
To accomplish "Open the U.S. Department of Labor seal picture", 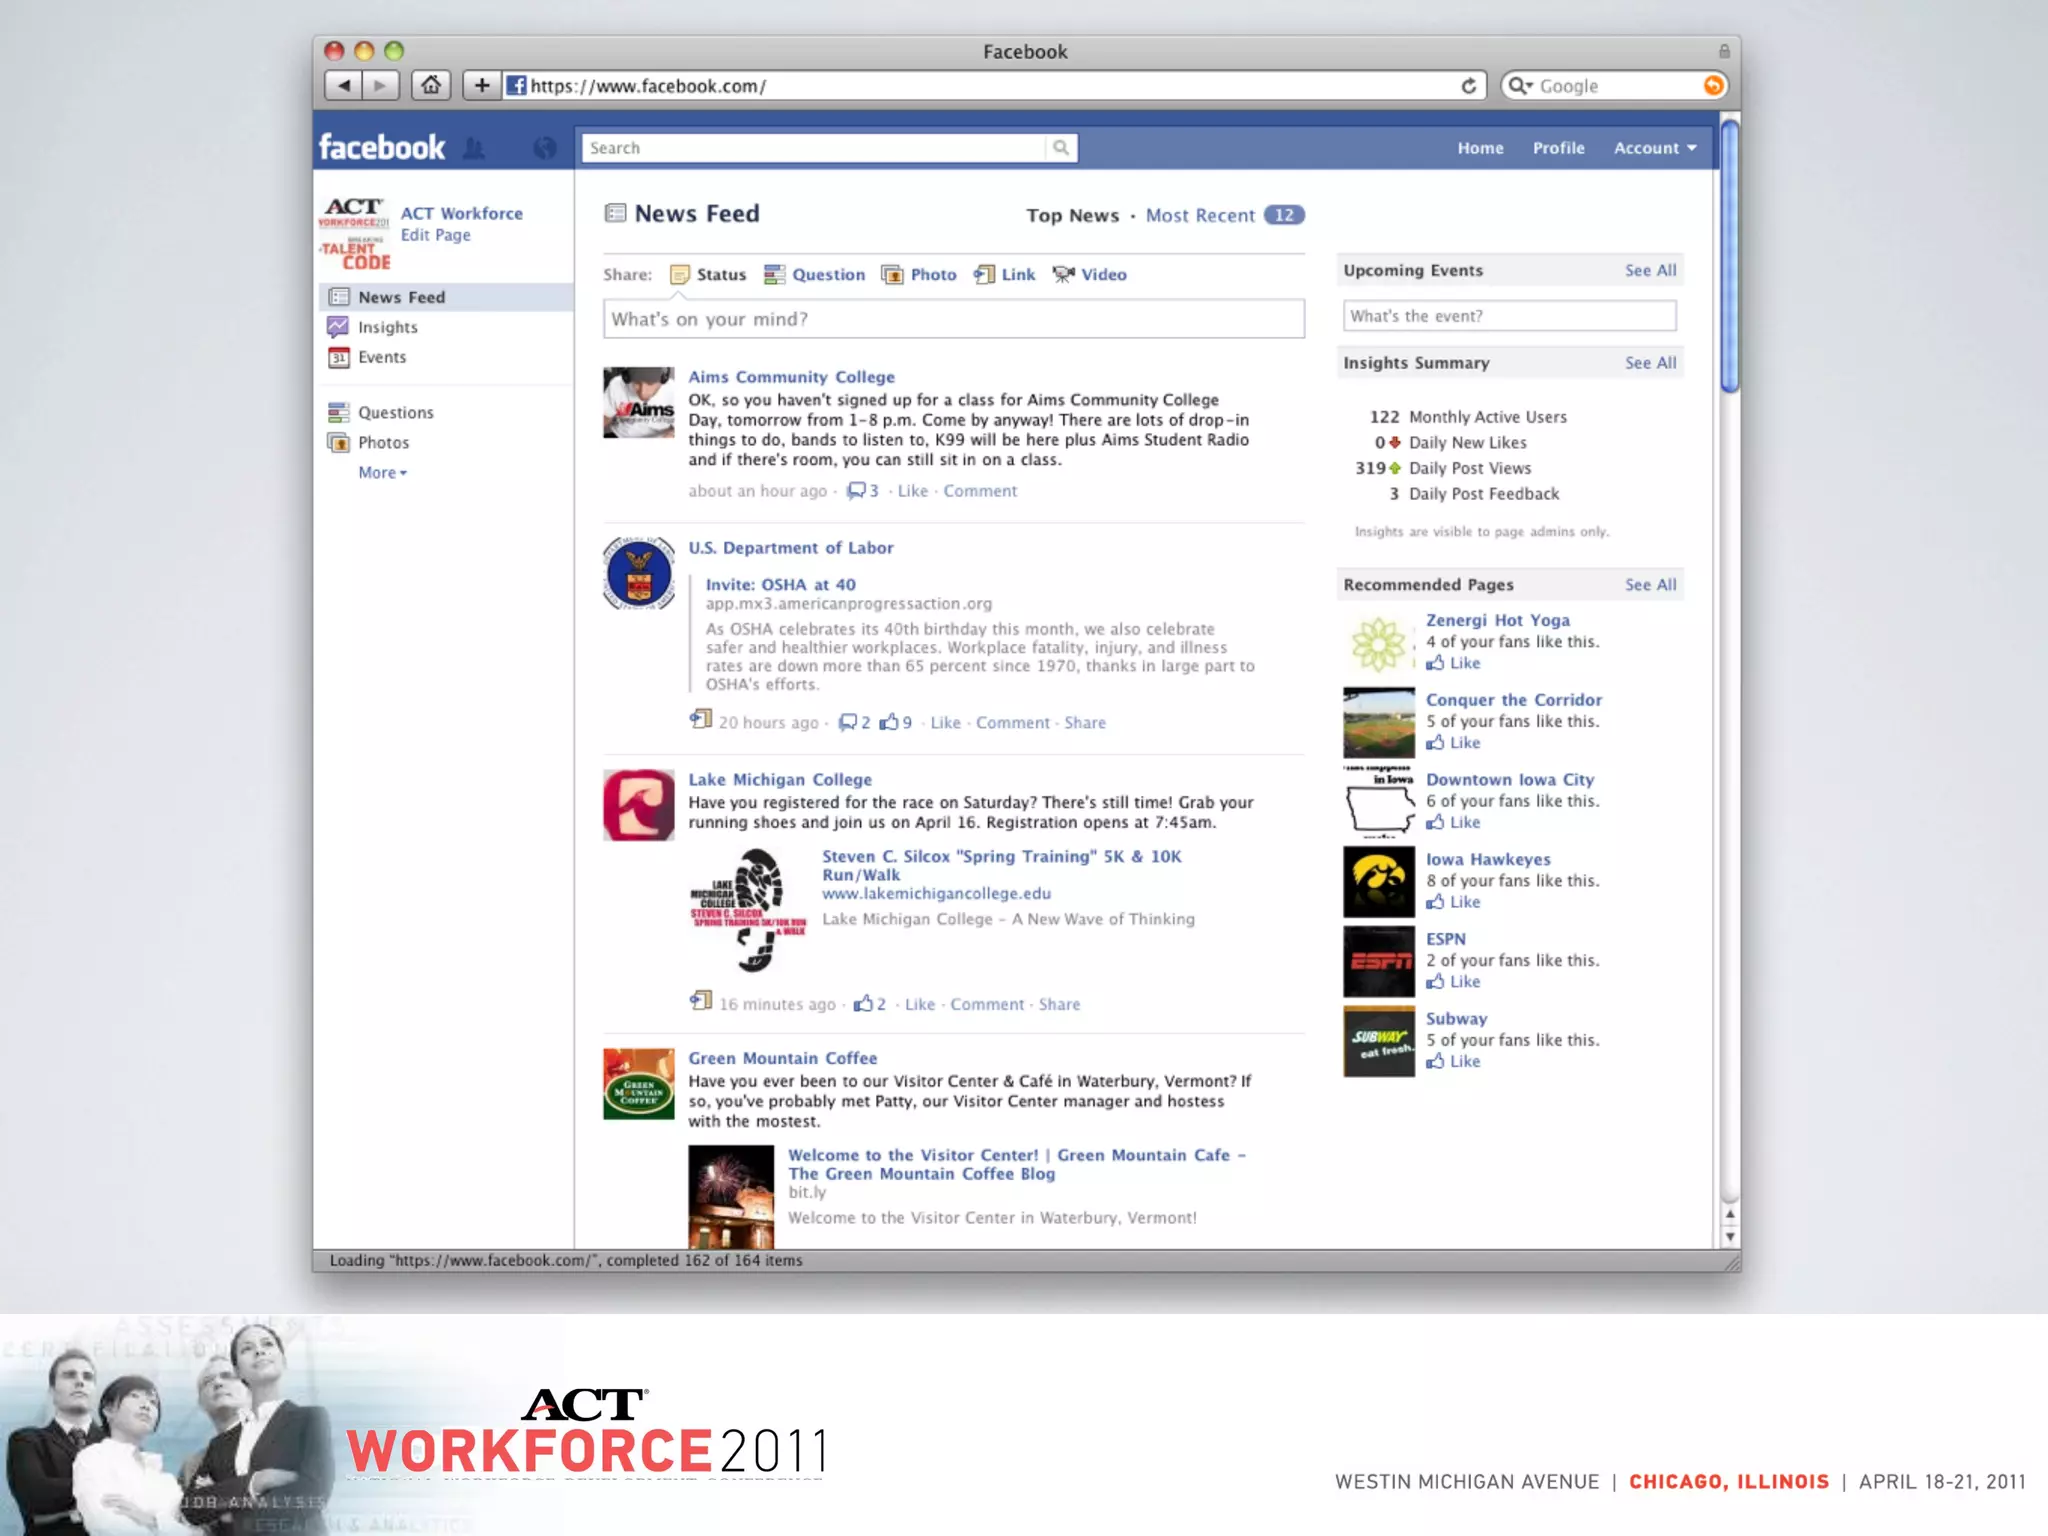I will (639, 574).
